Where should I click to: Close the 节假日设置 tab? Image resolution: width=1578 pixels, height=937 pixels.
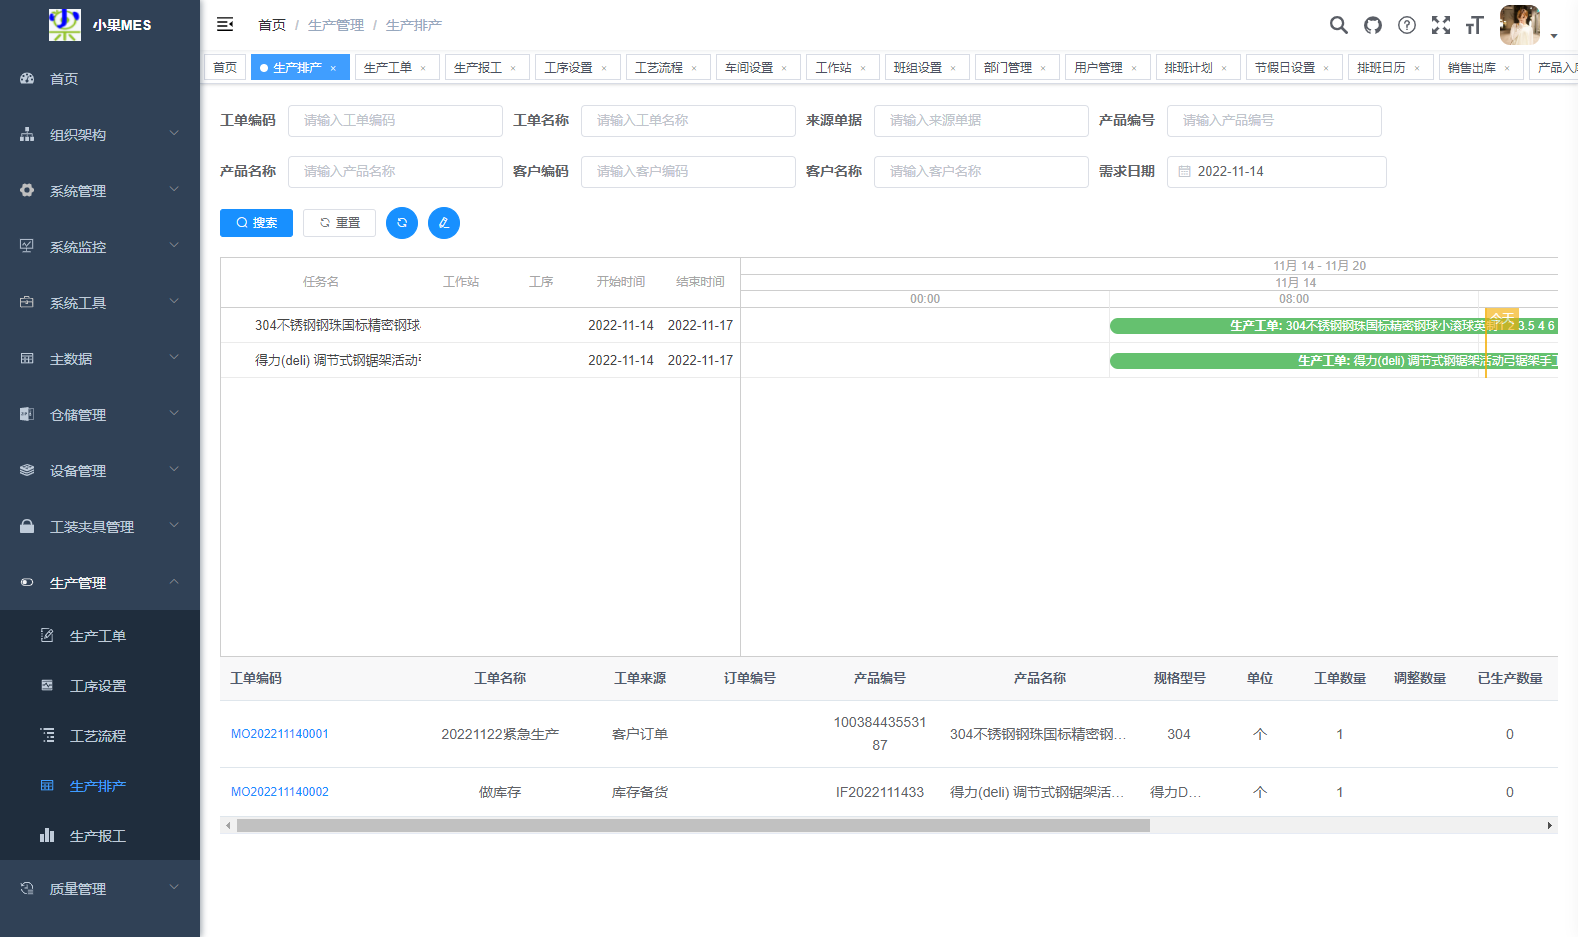1326,68
